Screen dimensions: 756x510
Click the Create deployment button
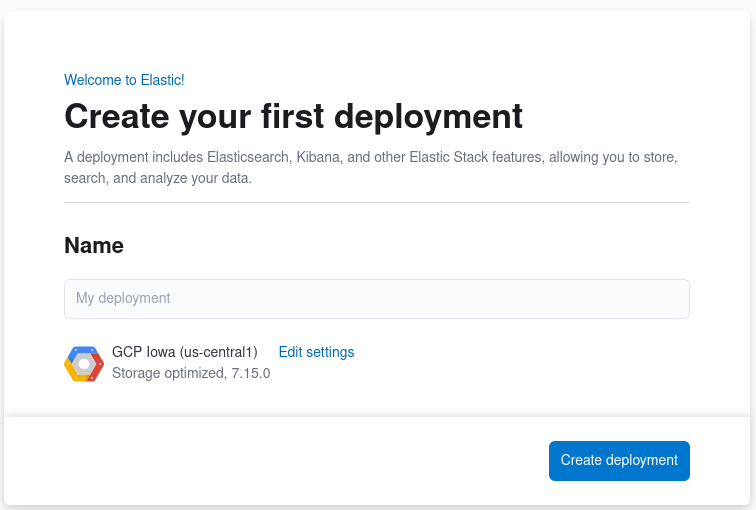point(619,460)
